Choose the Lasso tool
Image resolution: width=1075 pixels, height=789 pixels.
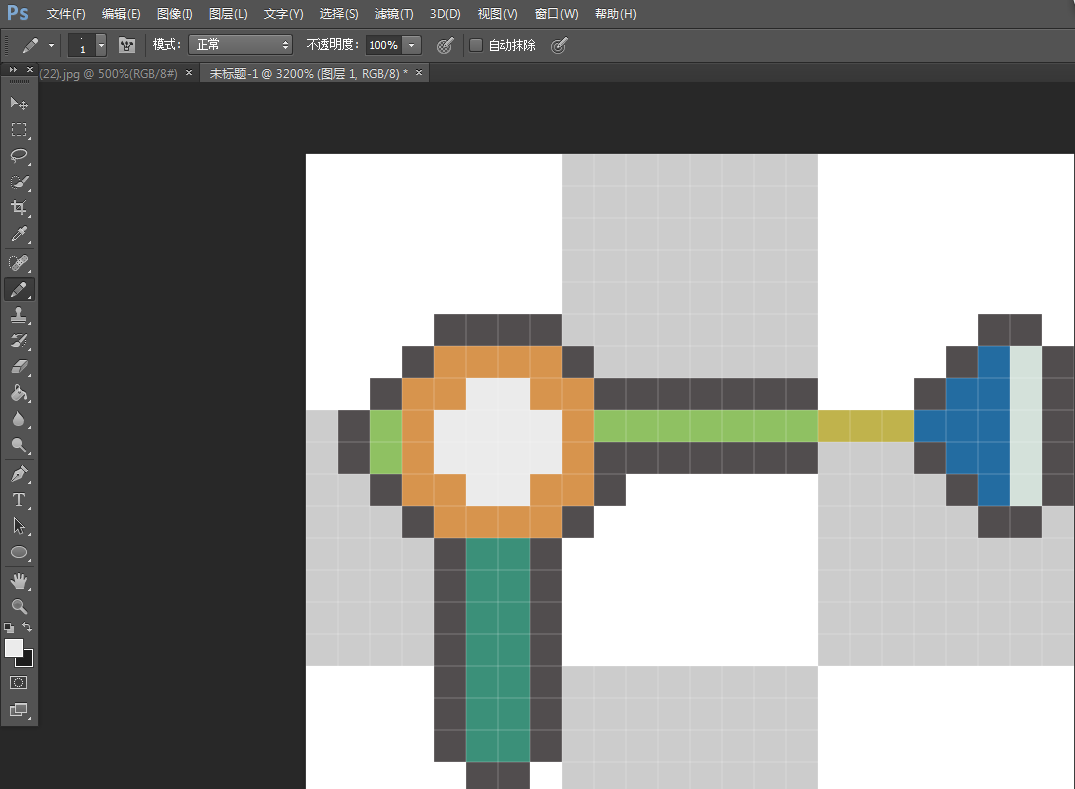[x=19, y=156]
